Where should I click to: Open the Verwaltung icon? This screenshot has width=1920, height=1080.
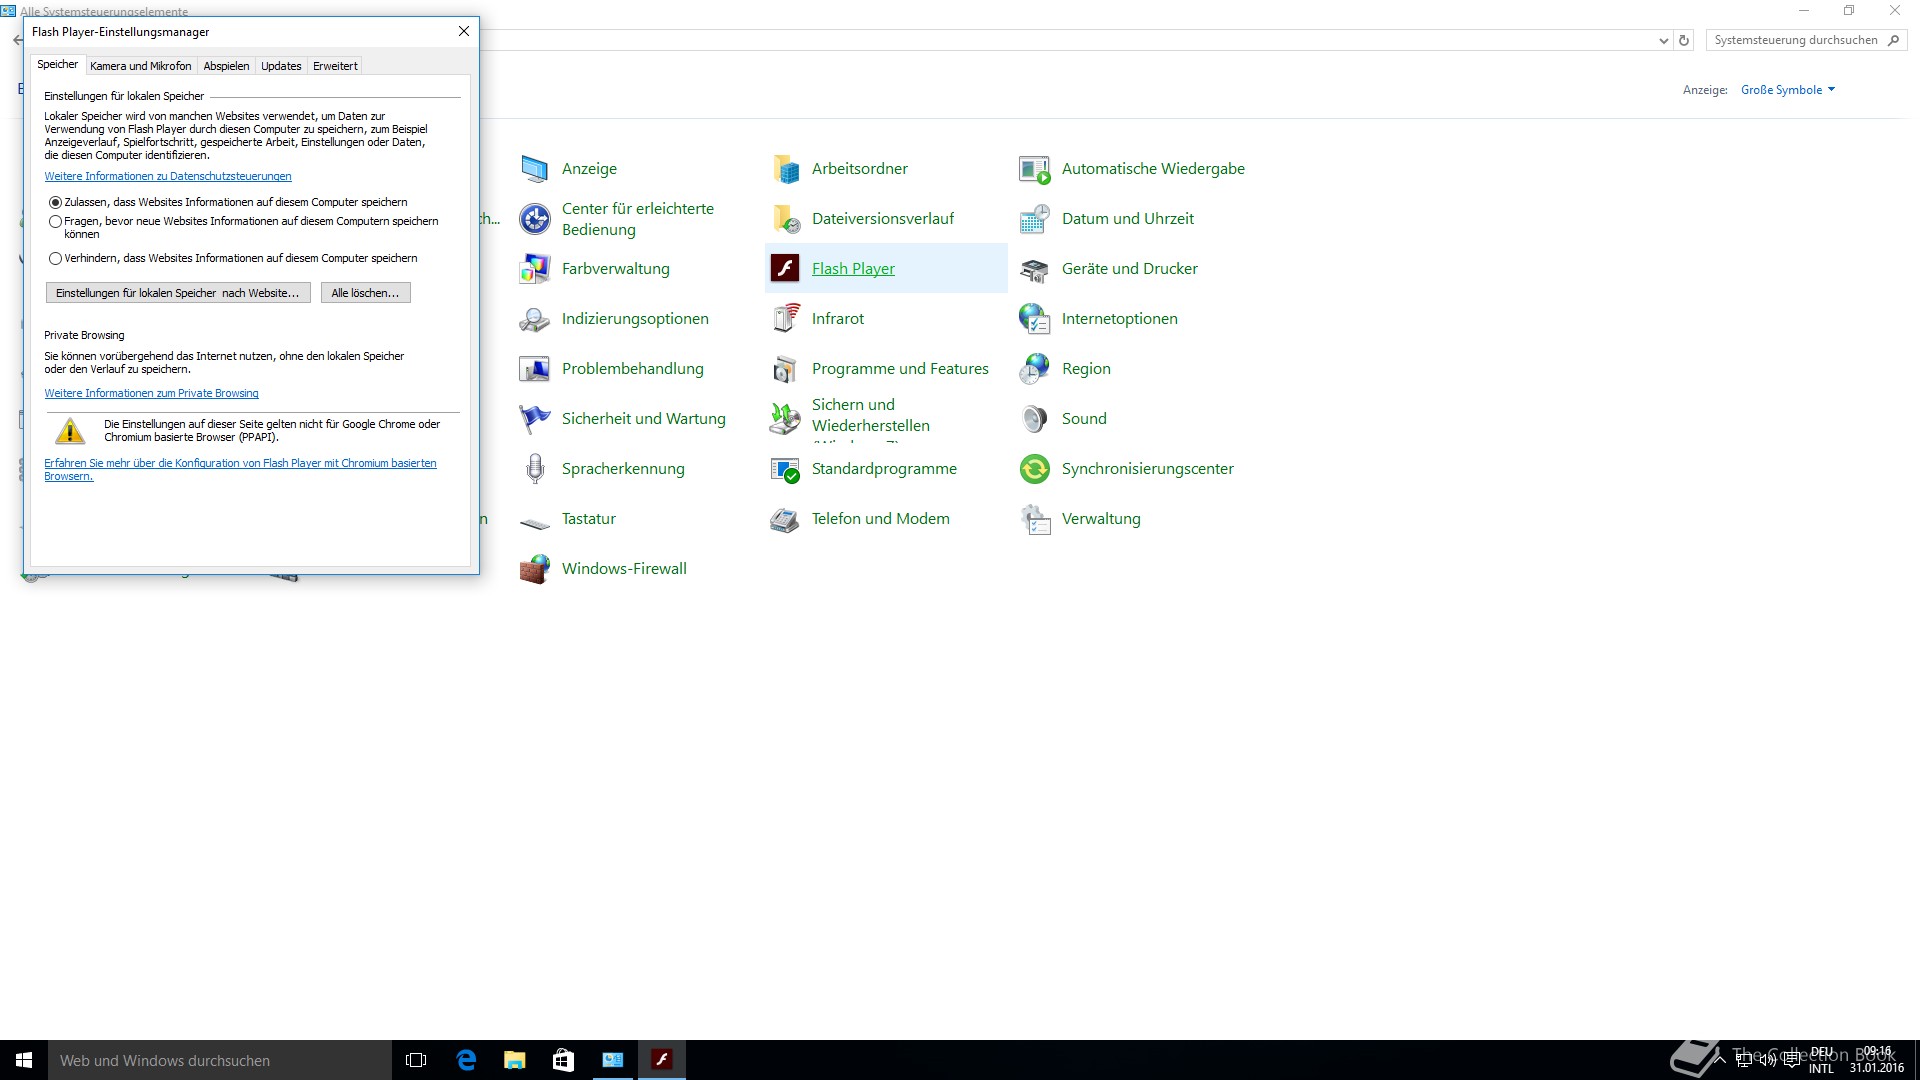[1035, 519]
